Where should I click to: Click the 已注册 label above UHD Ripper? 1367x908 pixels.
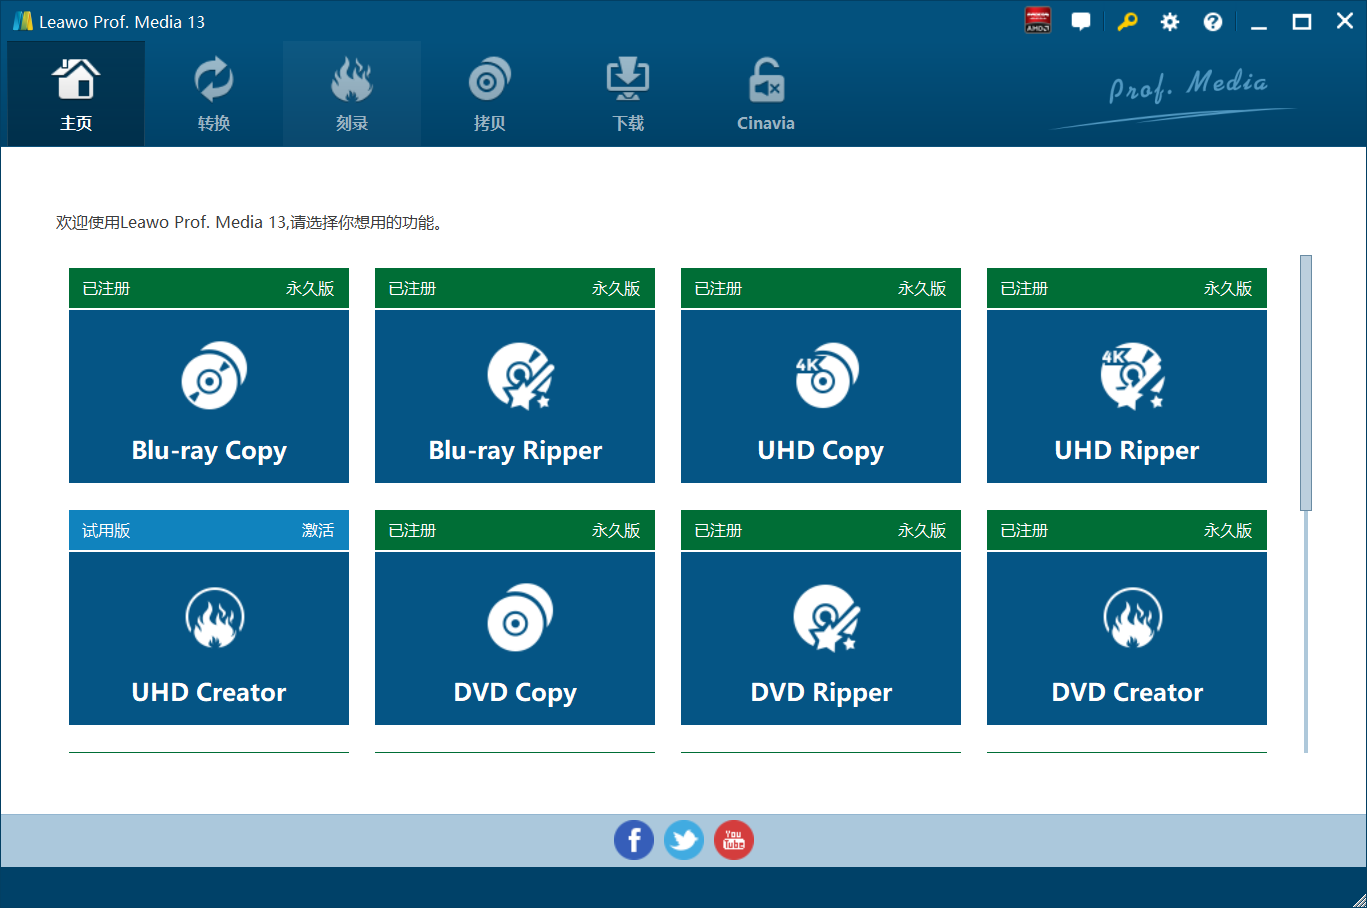click(x=1024, y=289)
